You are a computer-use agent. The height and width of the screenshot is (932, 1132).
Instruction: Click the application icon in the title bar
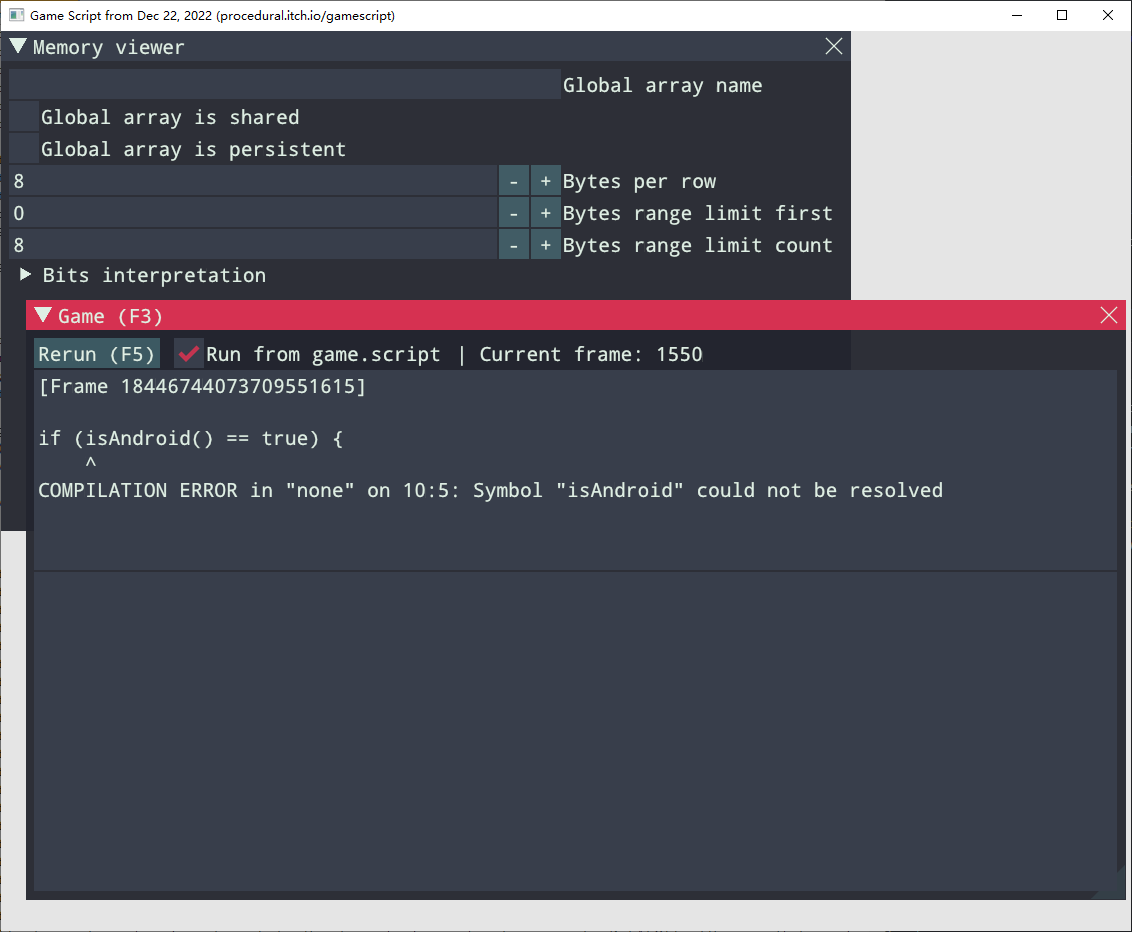(x=15, y=15)
